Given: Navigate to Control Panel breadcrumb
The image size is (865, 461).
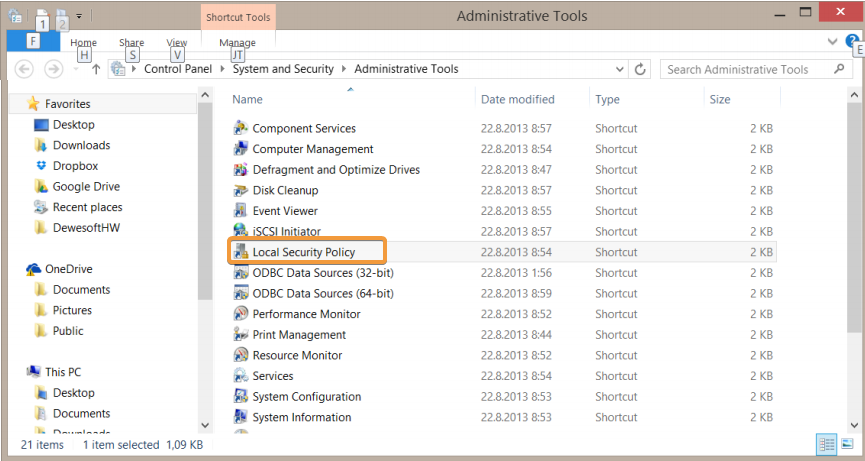Looking at the screenshot, I should coord(178,69).
